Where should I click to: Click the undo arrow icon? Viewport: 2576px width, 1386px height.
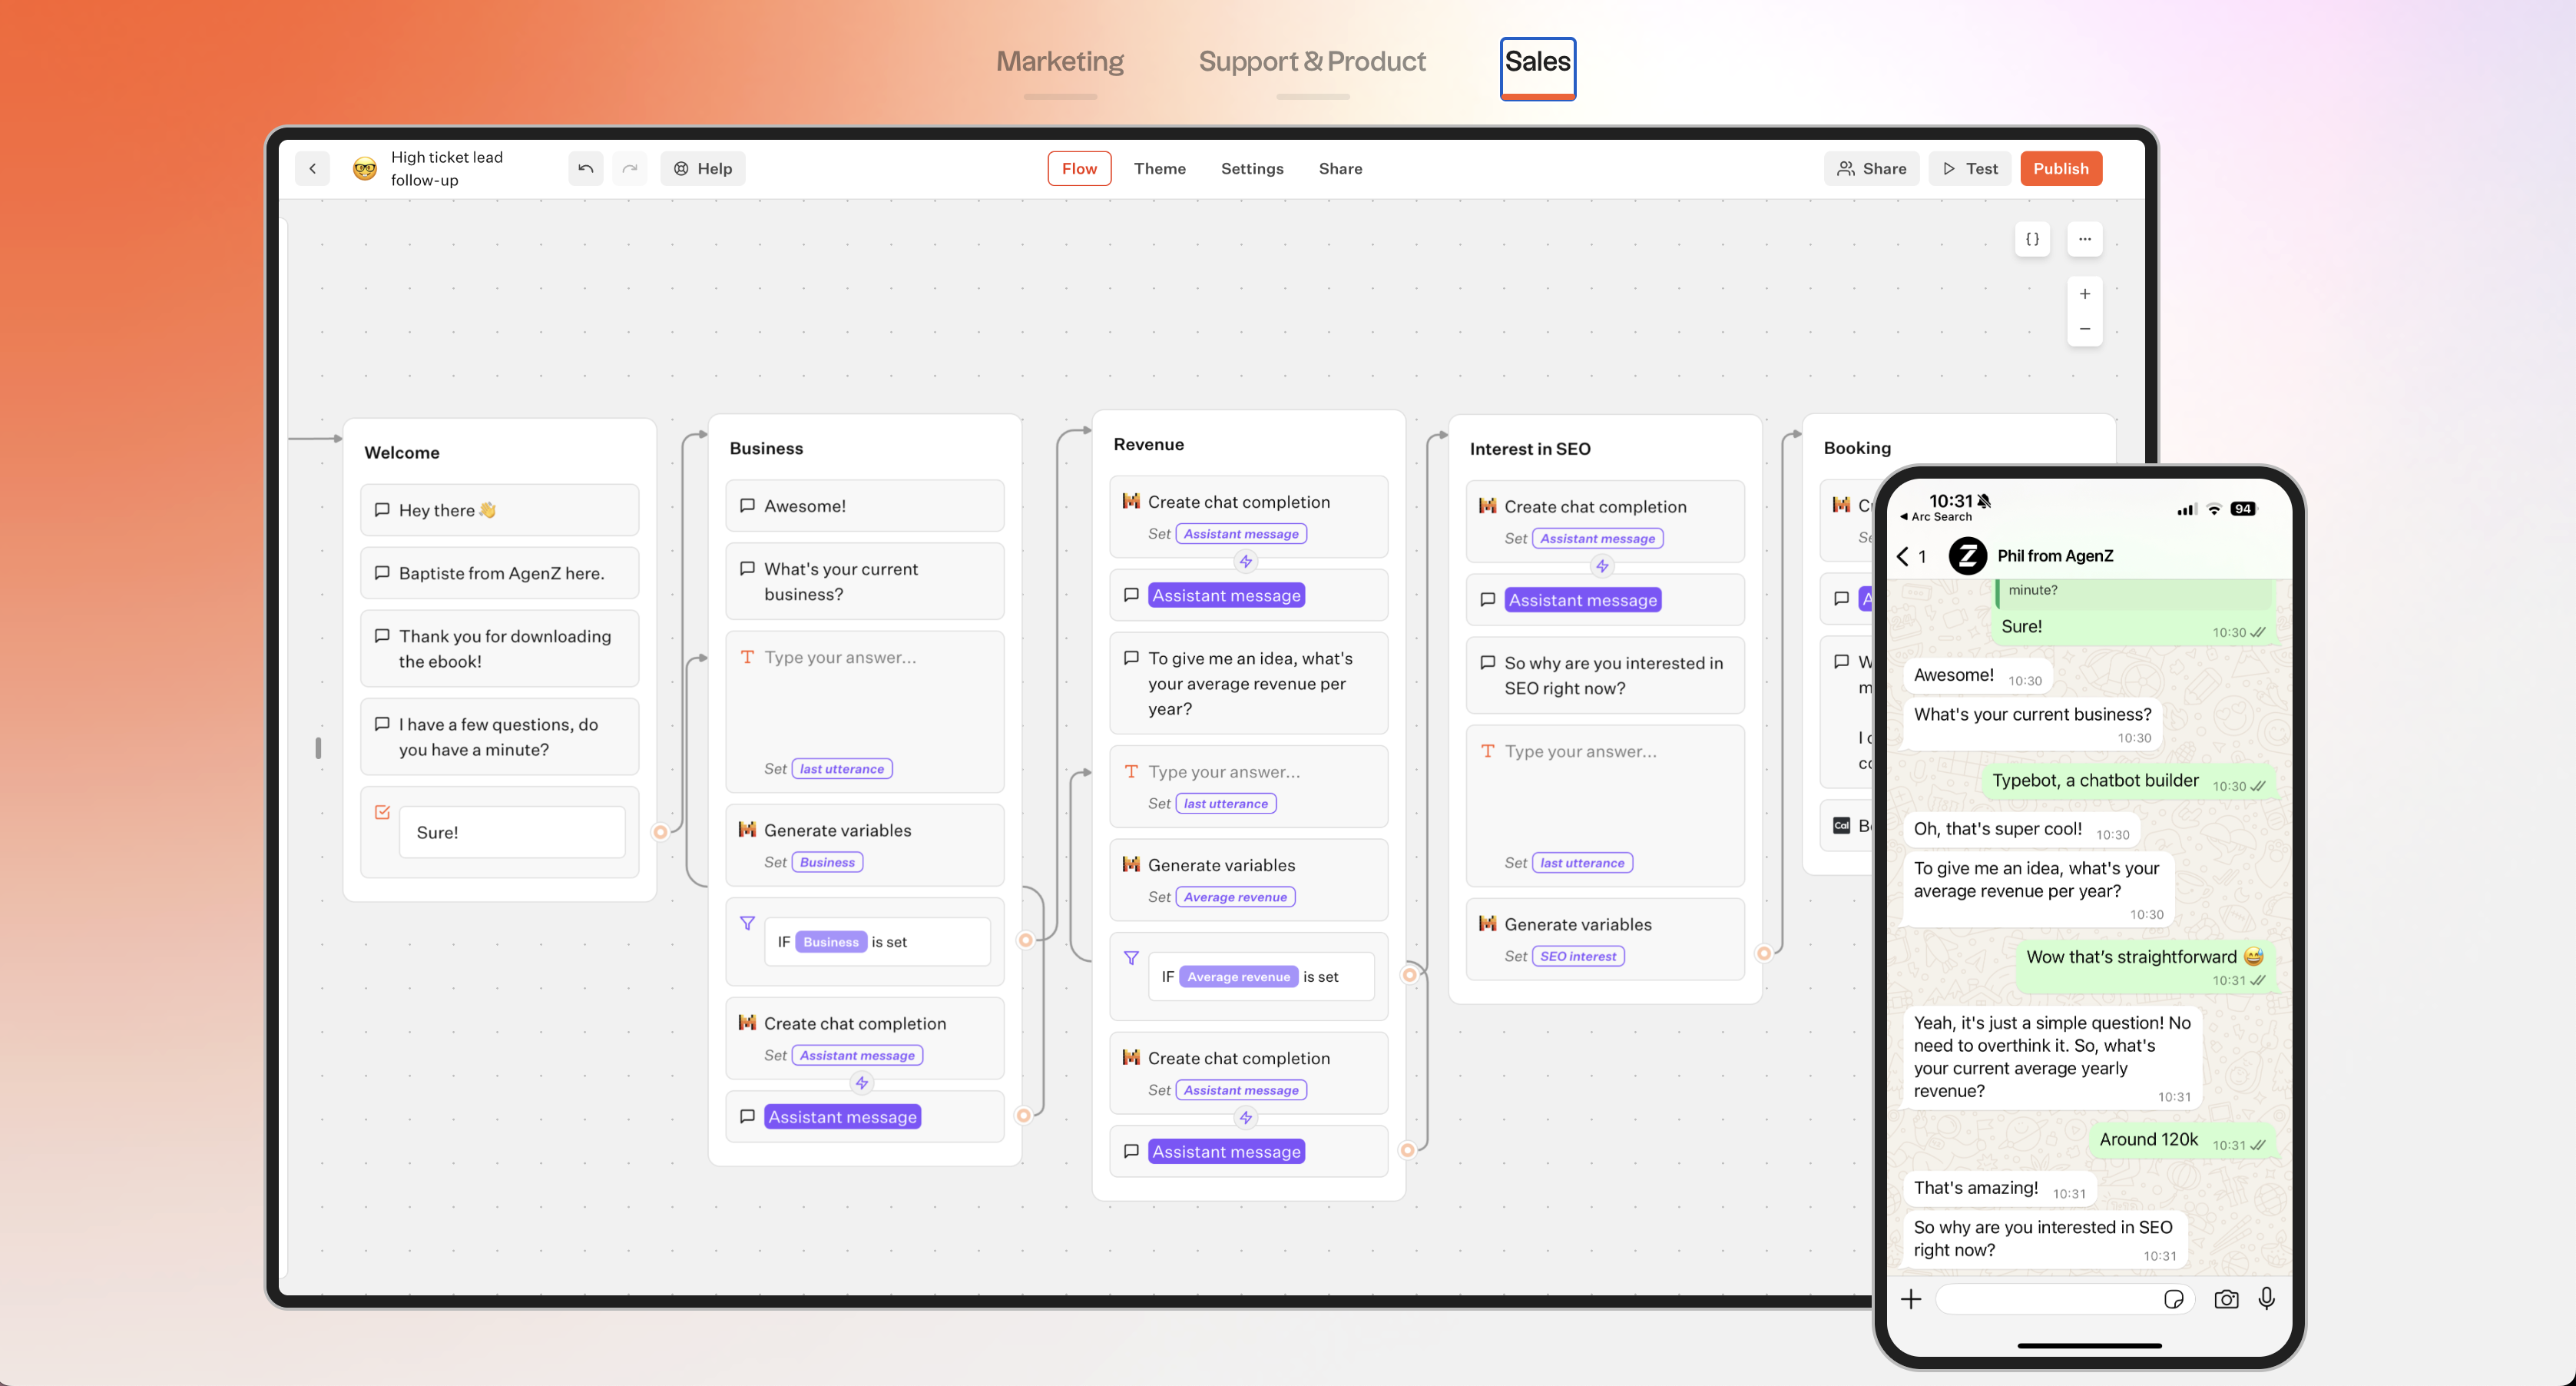[586, 169]
